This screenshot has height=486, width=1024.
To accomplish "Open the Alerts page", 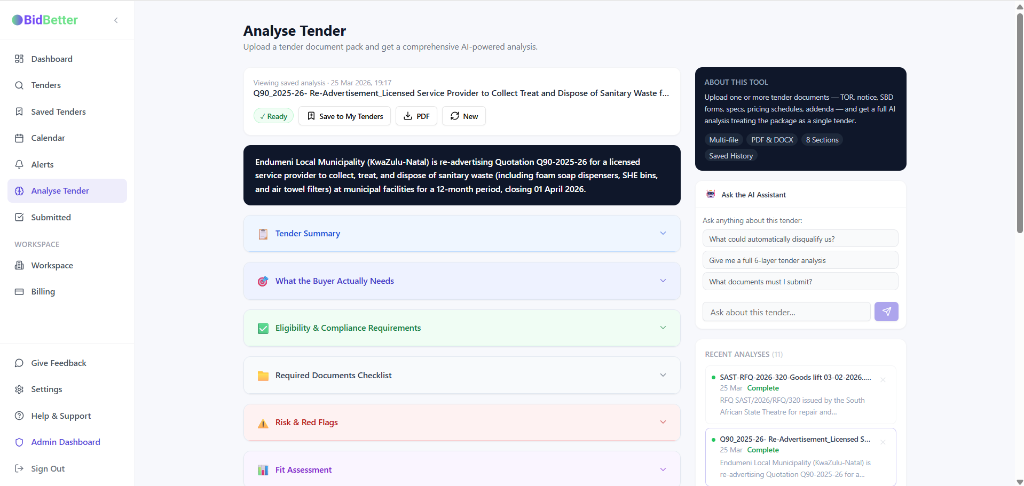I will point(67,165).
